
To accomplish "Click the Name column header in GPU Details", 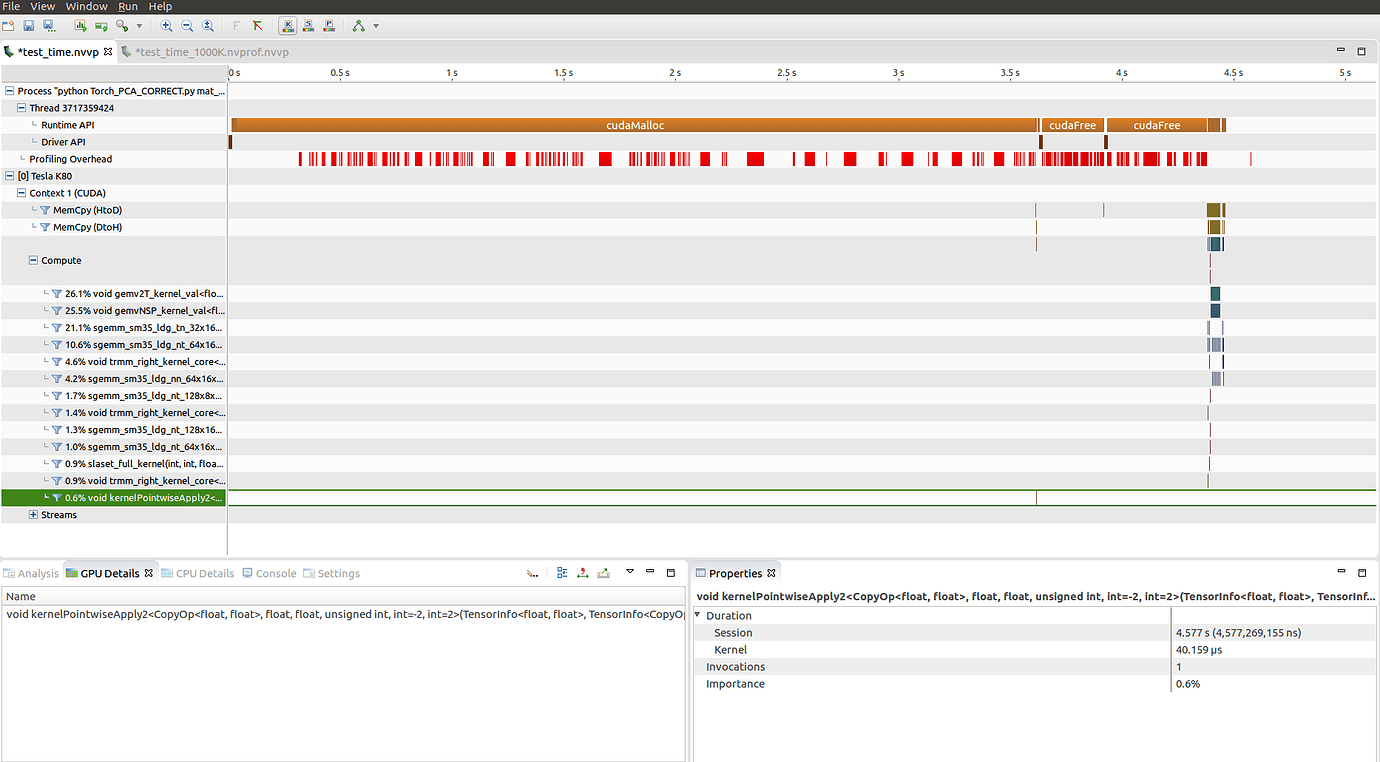I will click(x=20, y=596).
